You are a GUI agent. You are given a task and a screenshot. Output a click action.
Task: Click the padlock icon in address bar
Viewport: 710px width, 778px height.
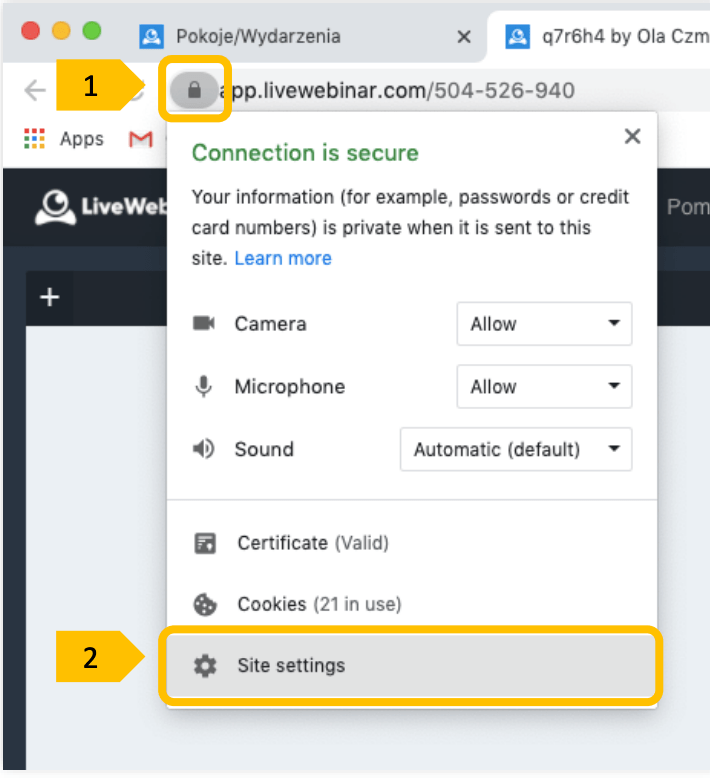(x=194, y=90)
